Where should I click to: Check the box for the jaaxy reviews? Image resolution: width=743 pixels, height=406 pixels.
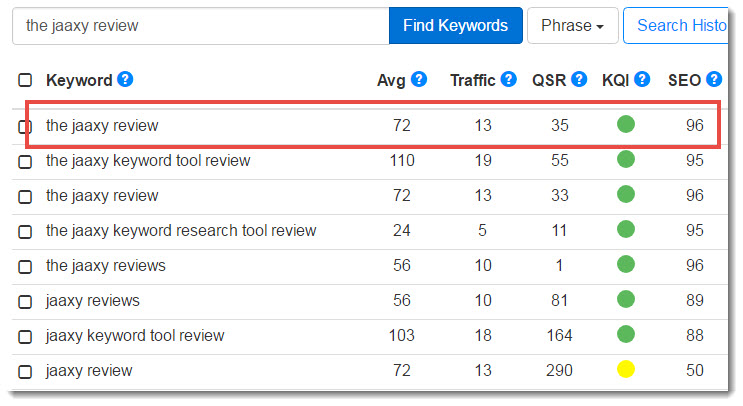[25, 267]
